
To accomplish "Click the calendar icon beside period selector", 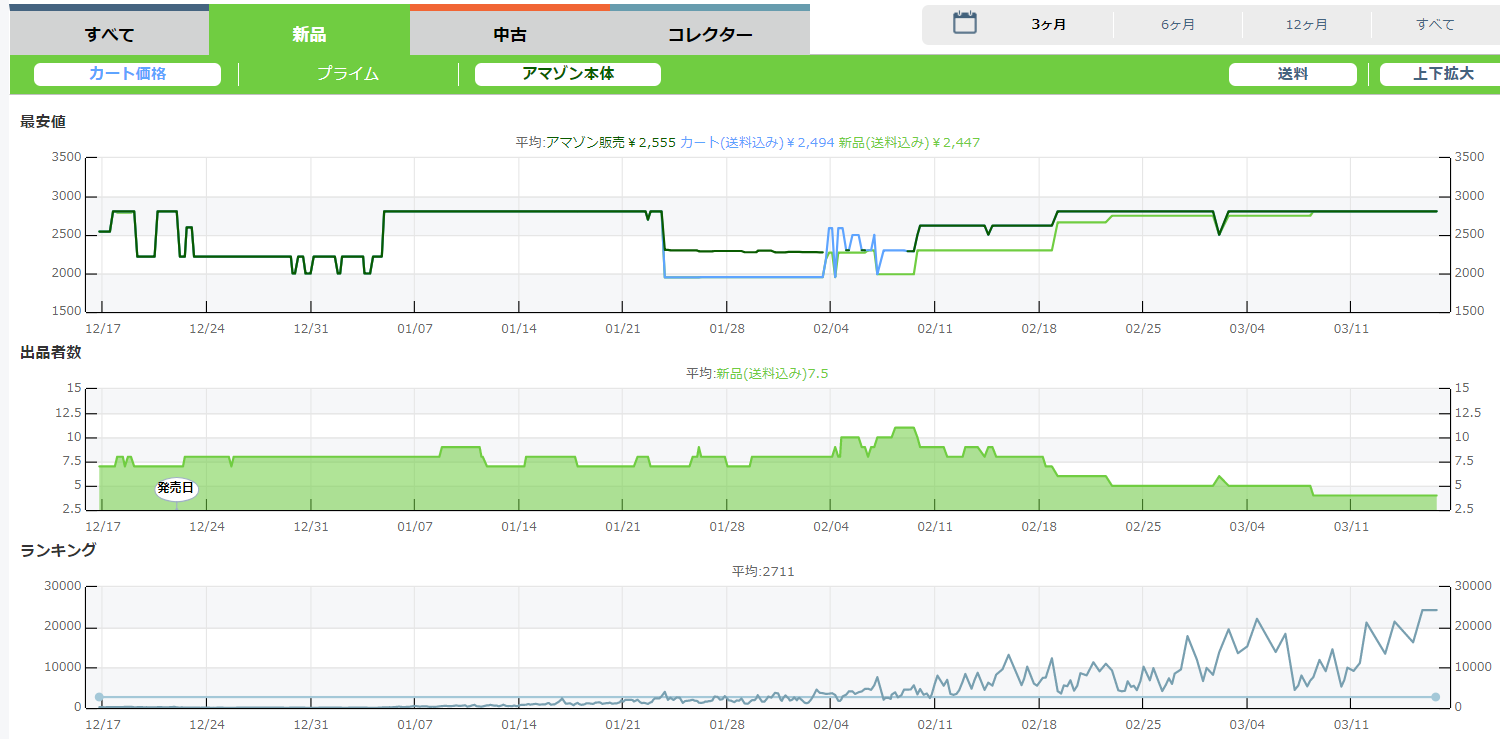I will (x=964, y=24).
